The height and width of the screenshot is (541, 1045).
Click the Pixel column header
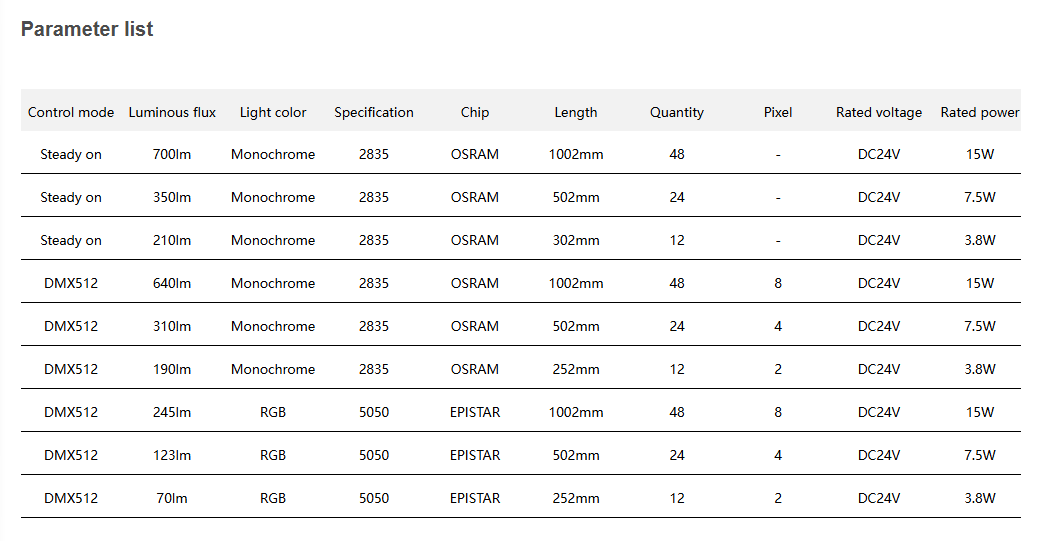pos(778,112)
